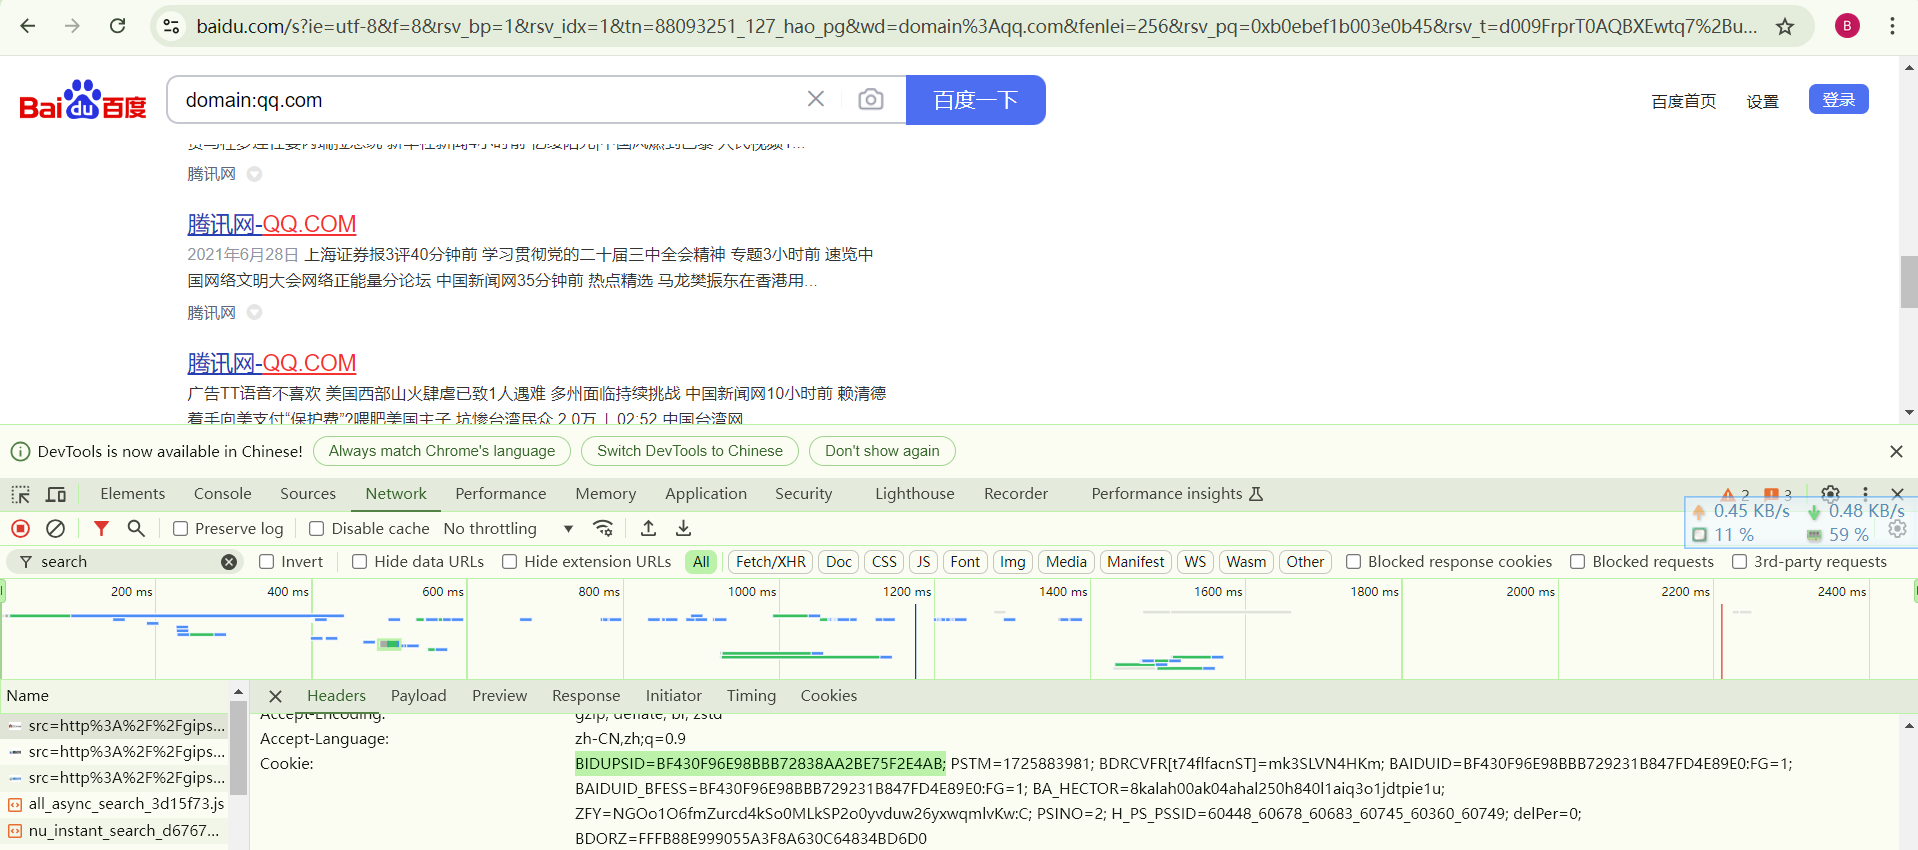The width and height of the screenshot is (1918, 850).
Task: Filter requests by WS type
Action: pos(1195,562)
